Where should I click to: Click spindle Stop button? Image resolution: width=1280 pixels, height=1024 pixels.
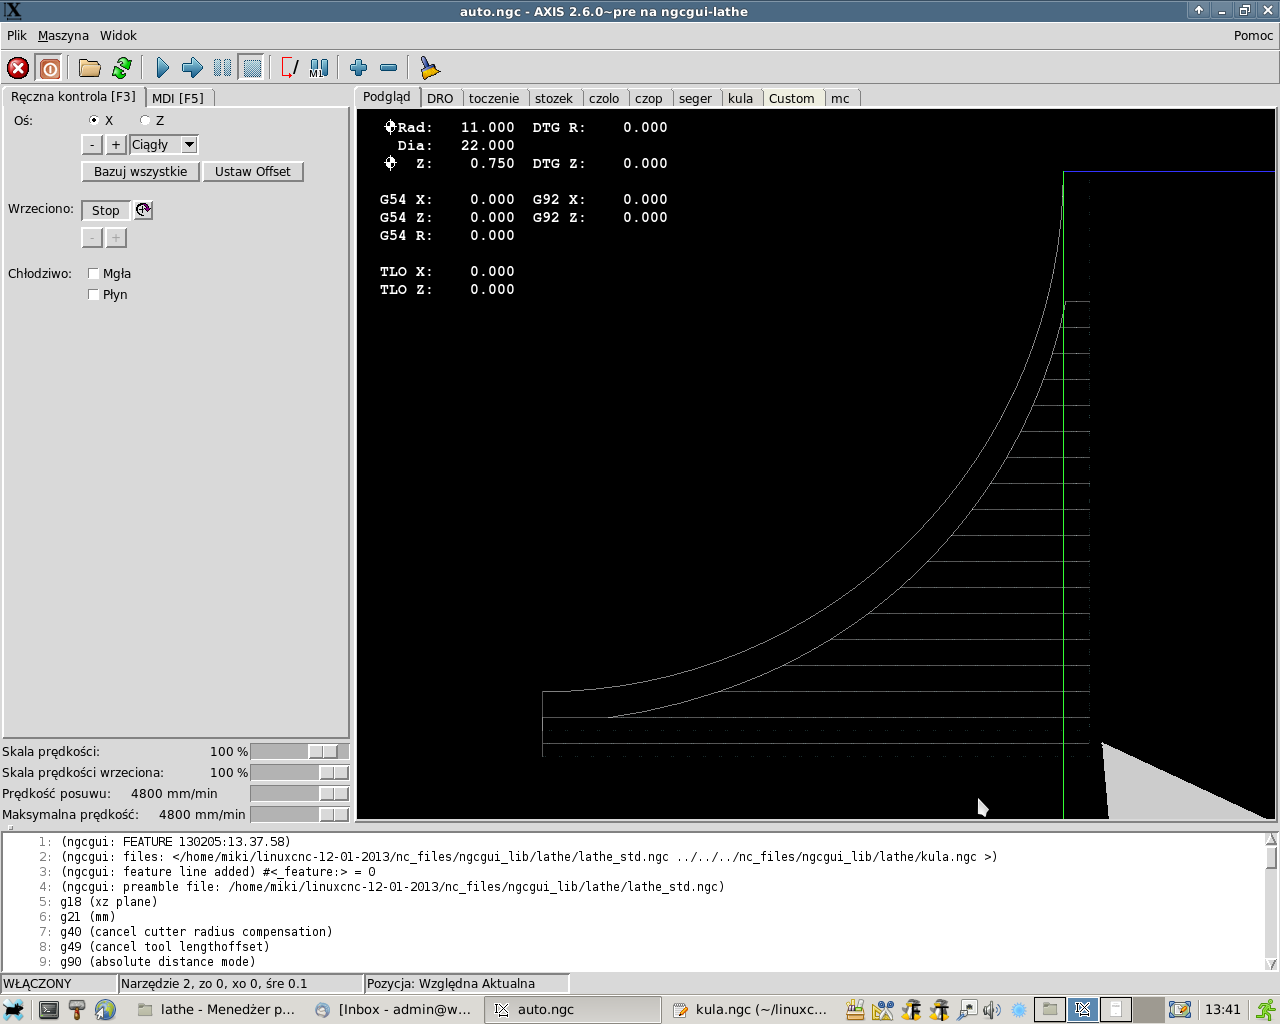coord(106,210)
